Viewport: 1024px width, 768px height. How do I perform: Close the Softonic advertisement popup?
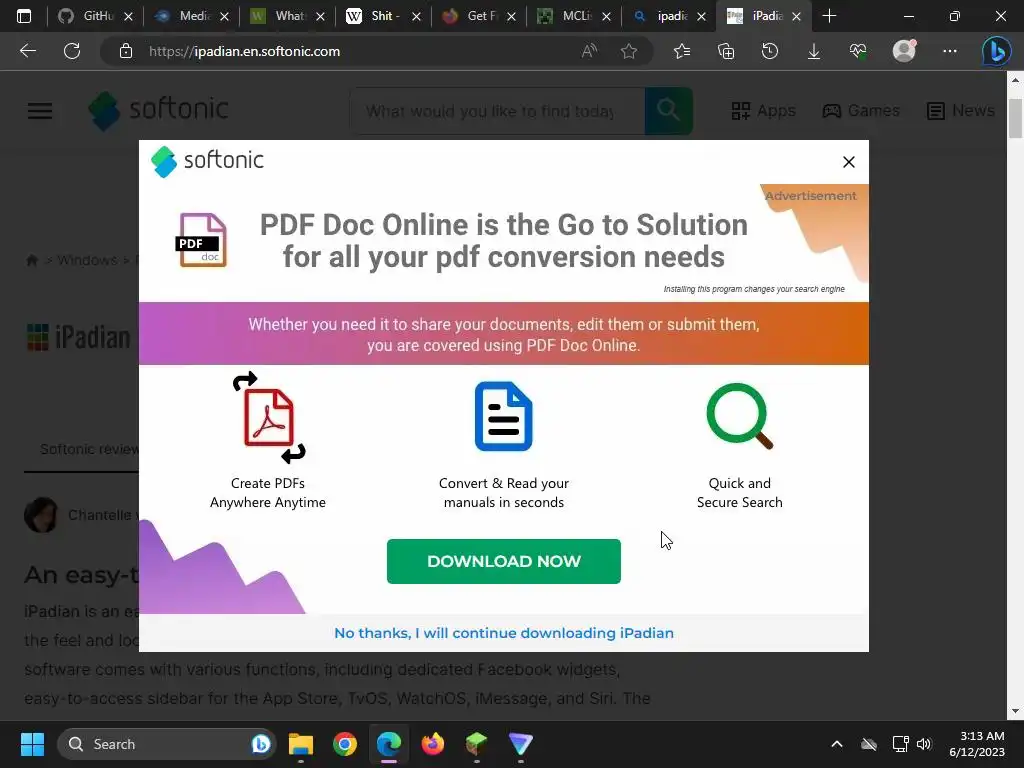pos(848,162)
